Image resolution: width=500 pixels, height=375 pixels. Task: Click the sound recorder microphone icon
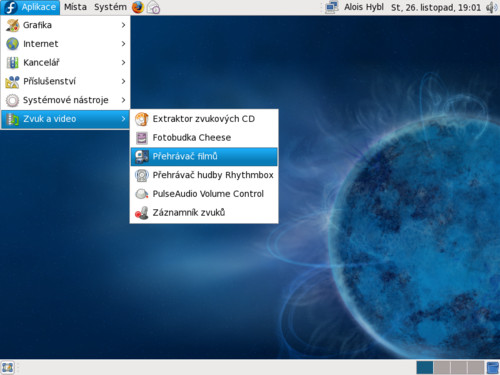tap(142, 213)
